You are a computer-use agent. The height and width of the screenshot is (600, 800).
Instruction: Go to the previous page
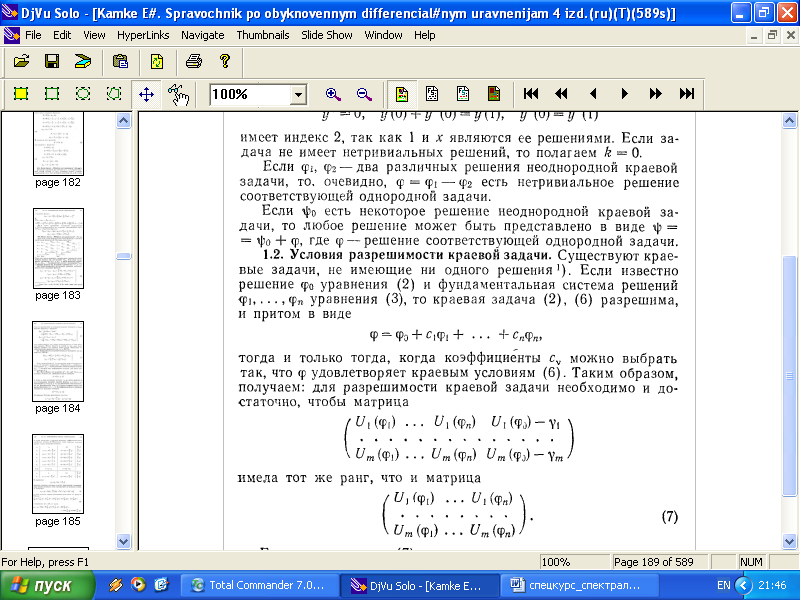tap(593, 94)
